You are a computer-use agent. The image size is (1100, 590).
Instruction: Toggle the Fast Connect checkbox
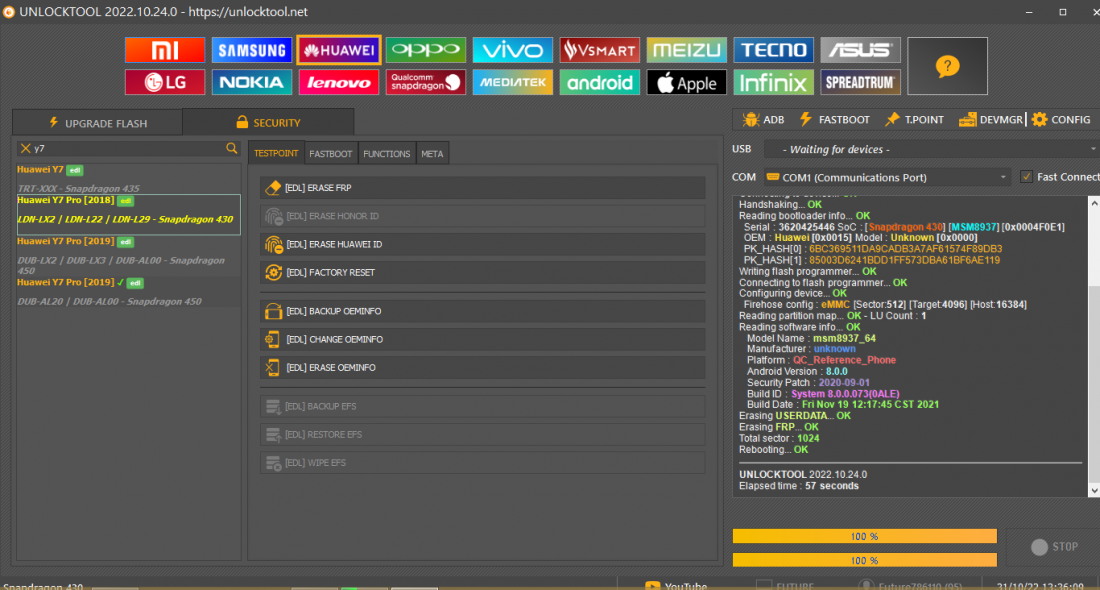(x=1026, y=177)
